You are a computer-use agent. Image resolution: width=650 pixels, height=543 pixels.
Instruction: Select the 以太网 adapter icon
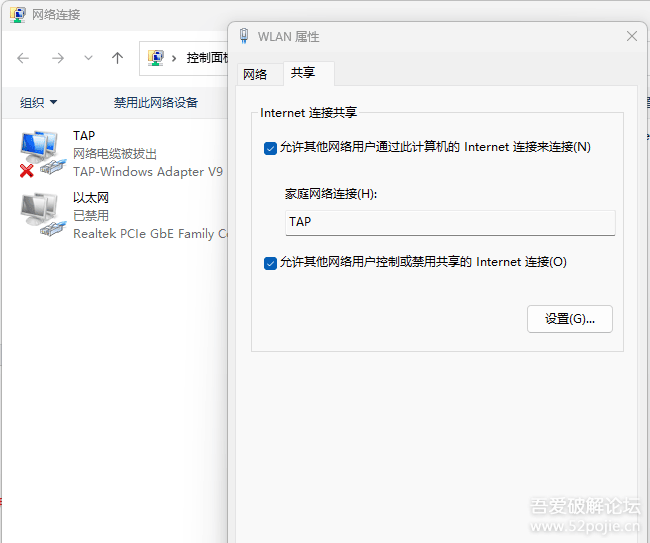[x=43, y=215]
